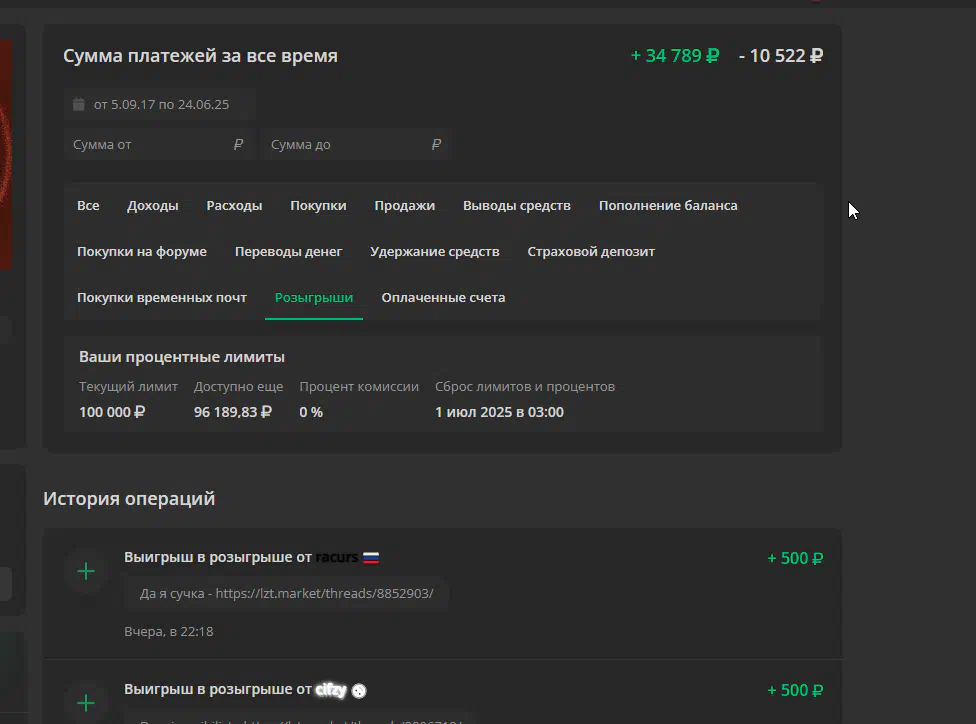Click the Russian flag icon after racurs
The image size is (976, 724).
pyautogui.click(x=371, y=557)
